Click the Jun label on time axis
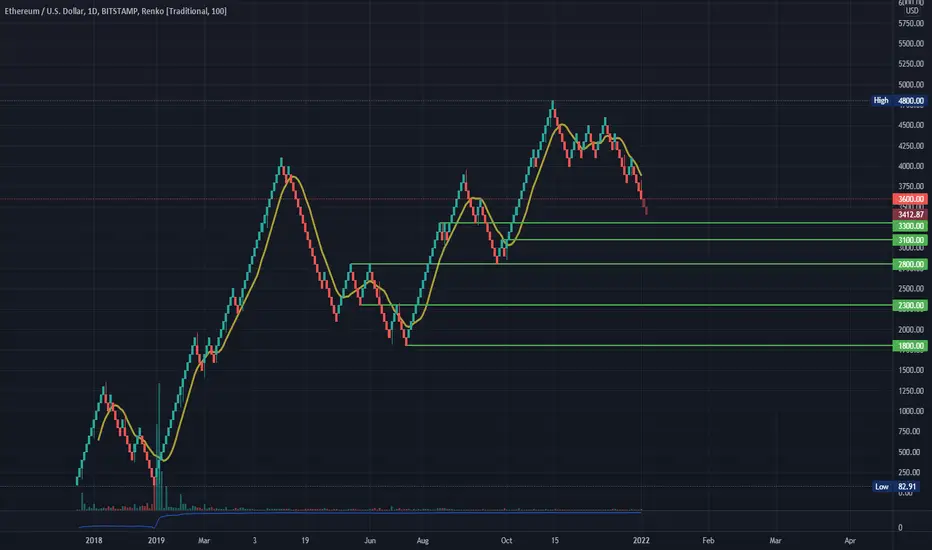The image size is (932, 550). pyautogui.click(x=370, y=540)
